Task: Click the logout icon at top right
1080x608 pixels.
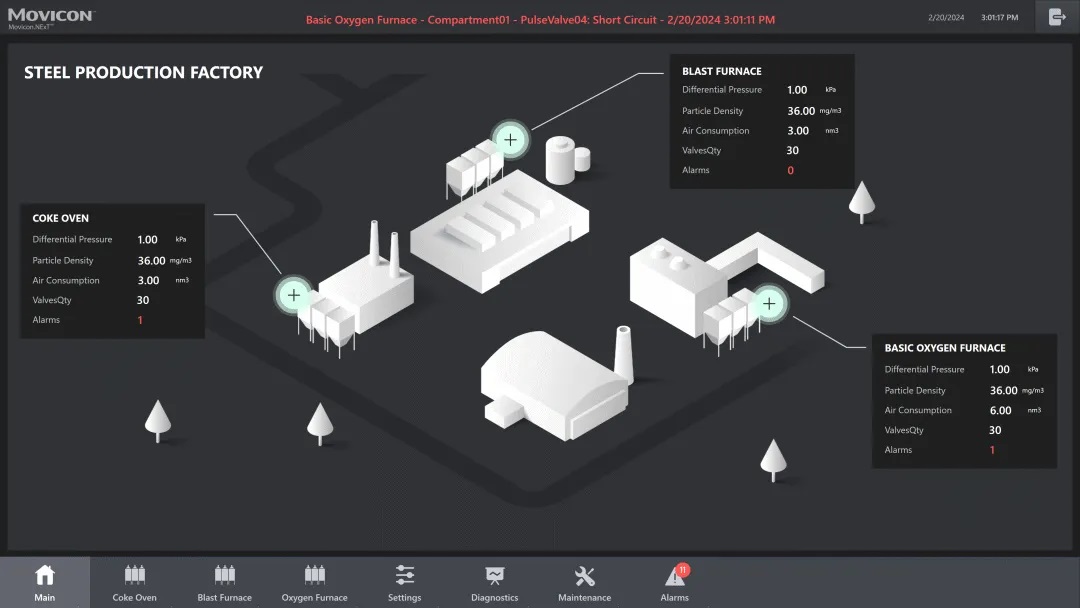Action: point(1057,17)
